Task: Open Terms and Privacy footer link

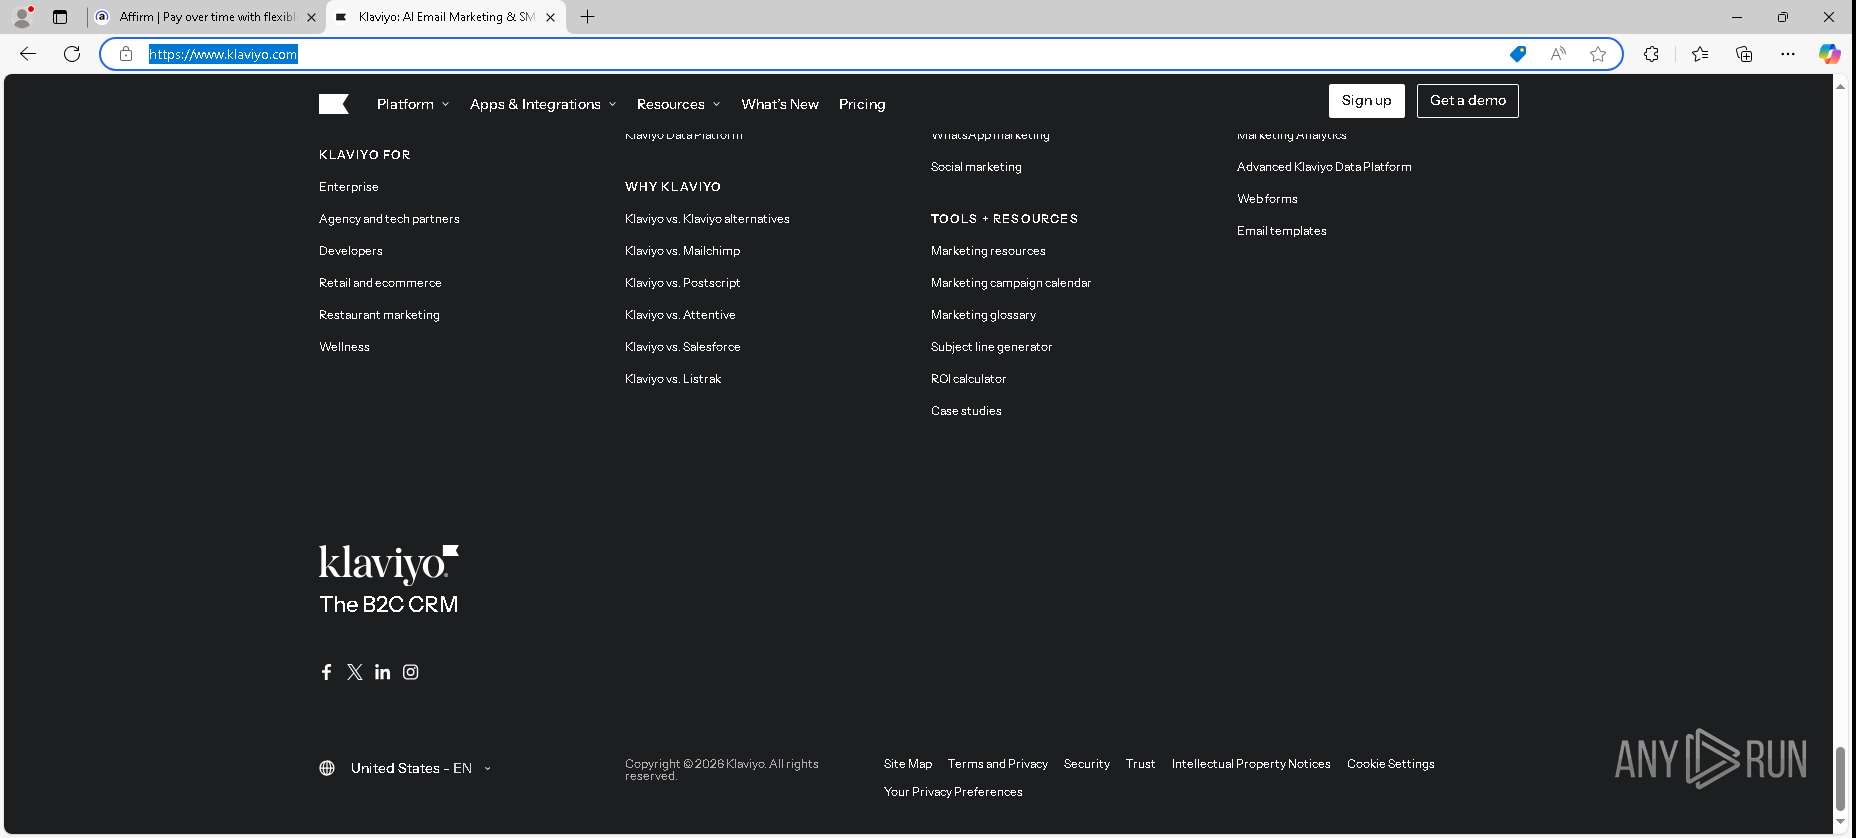Action: tap(998, 764)
